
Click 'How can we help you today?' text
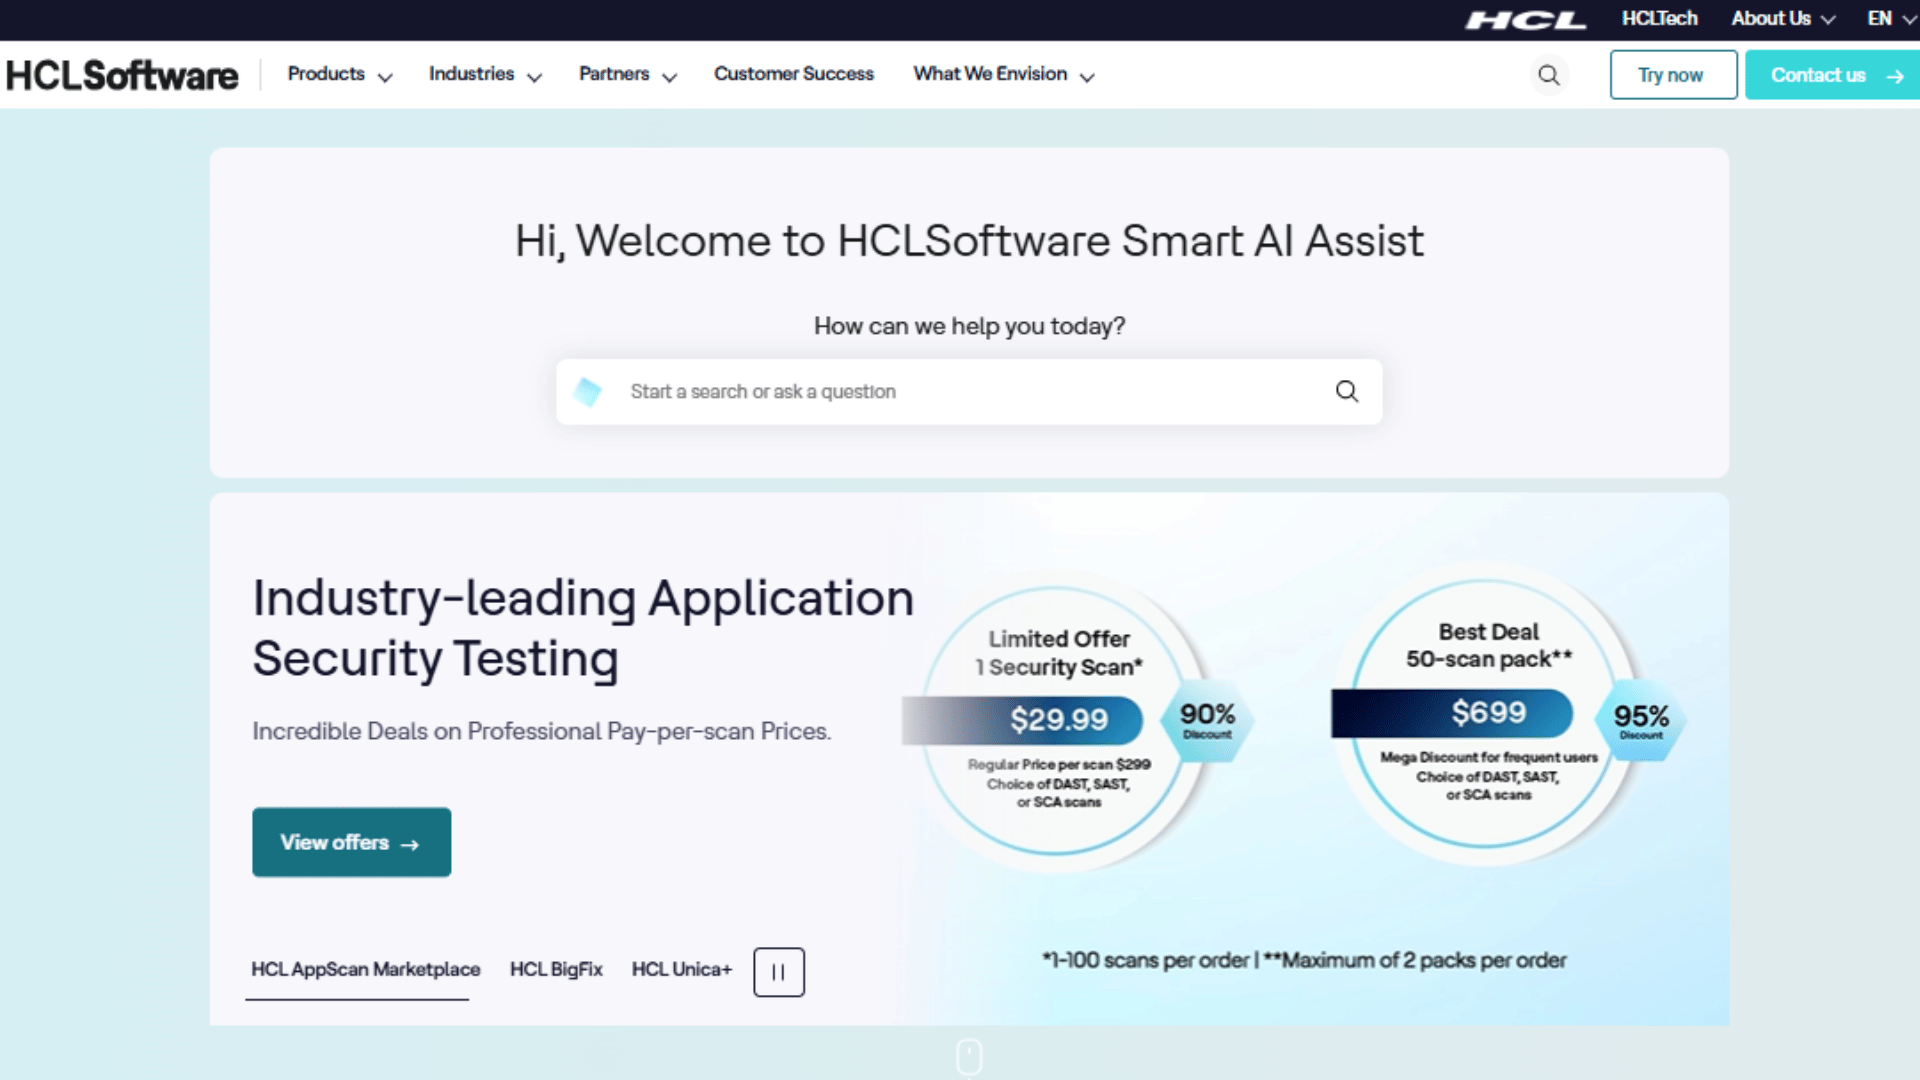click(969, 326)
